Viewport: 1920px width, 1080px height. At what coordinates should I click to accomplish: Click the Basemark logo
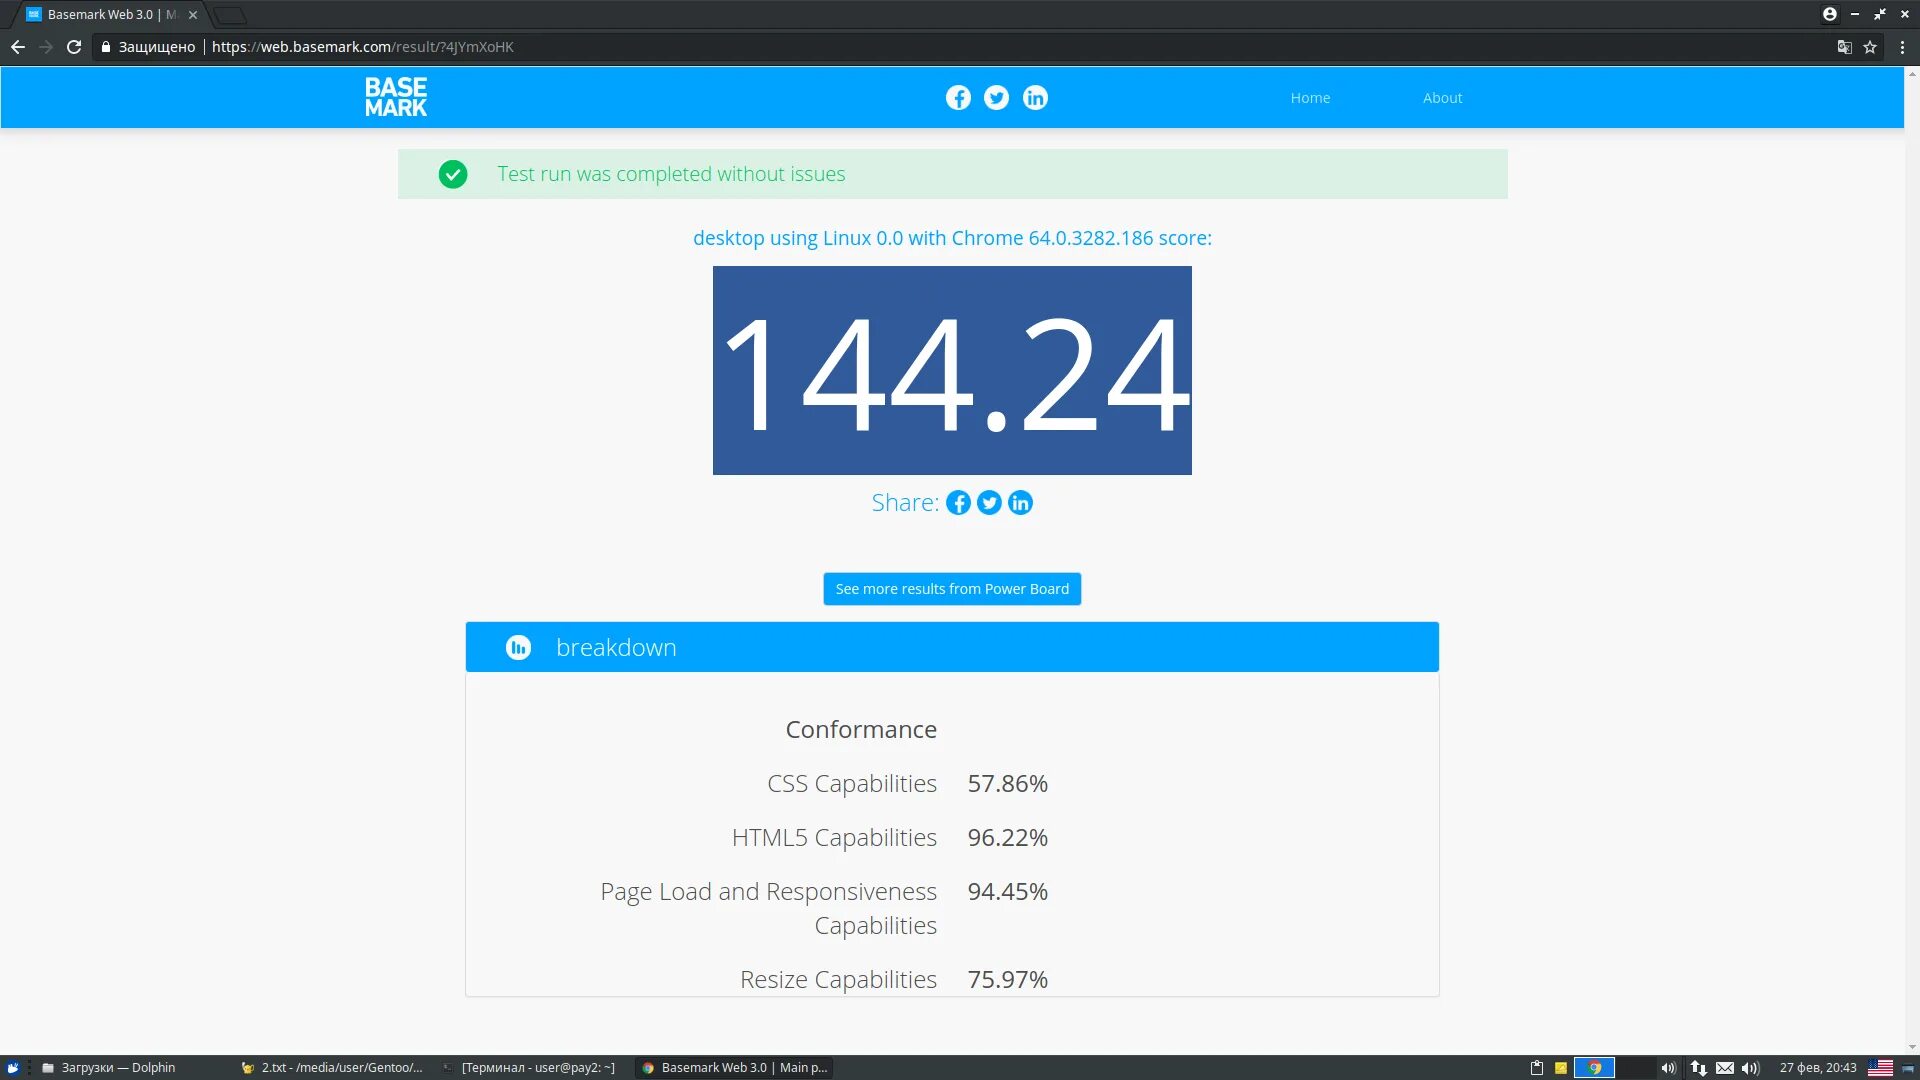396,97
